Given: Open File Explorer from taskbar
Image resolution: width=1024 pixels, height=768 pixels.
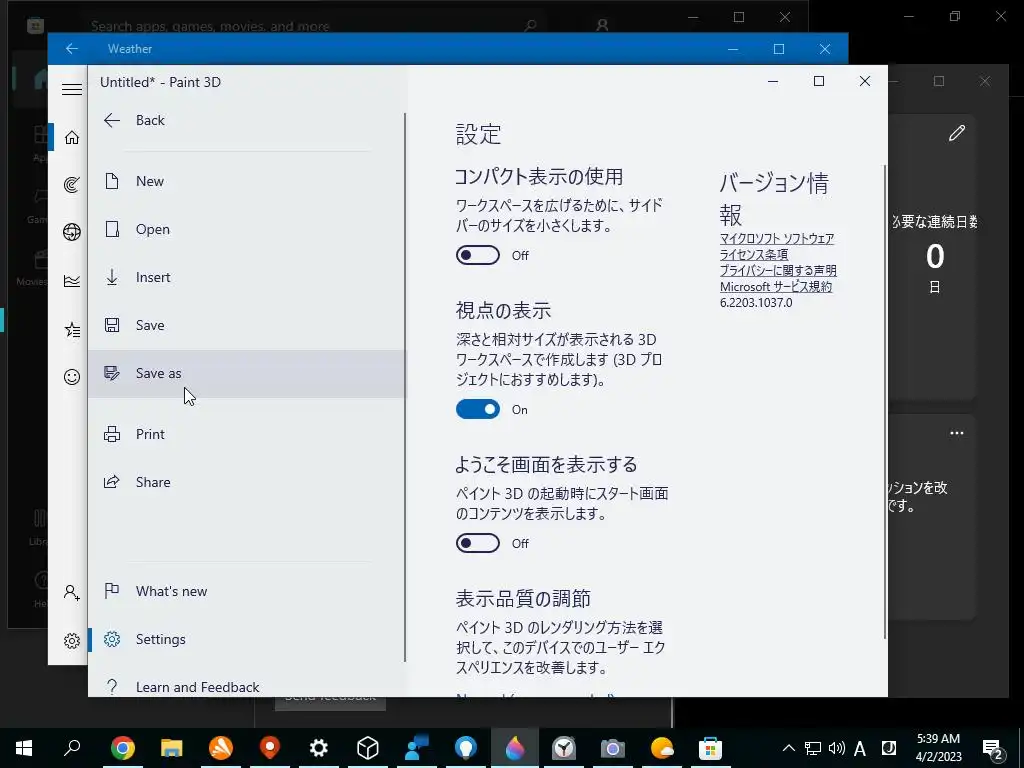Looking at the screenshot, I should tap(172, 748).
